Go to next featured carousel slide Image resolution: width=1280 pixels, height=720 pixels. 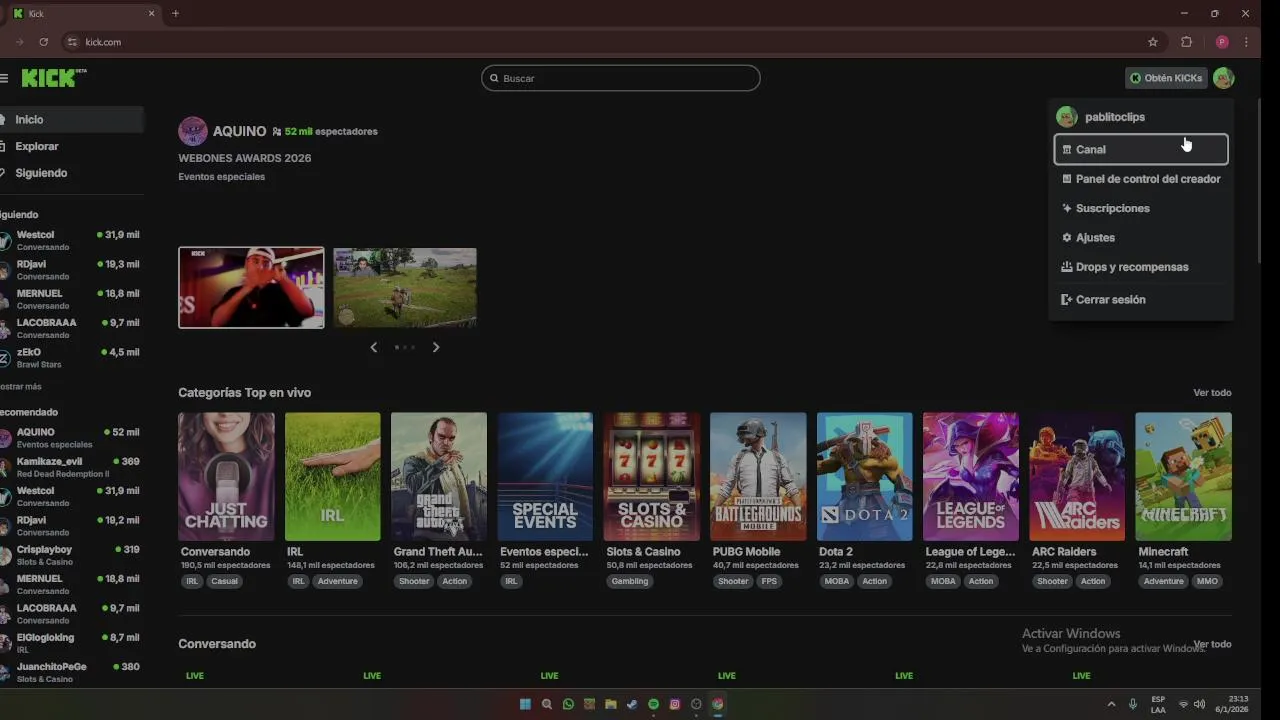(436, 347)
